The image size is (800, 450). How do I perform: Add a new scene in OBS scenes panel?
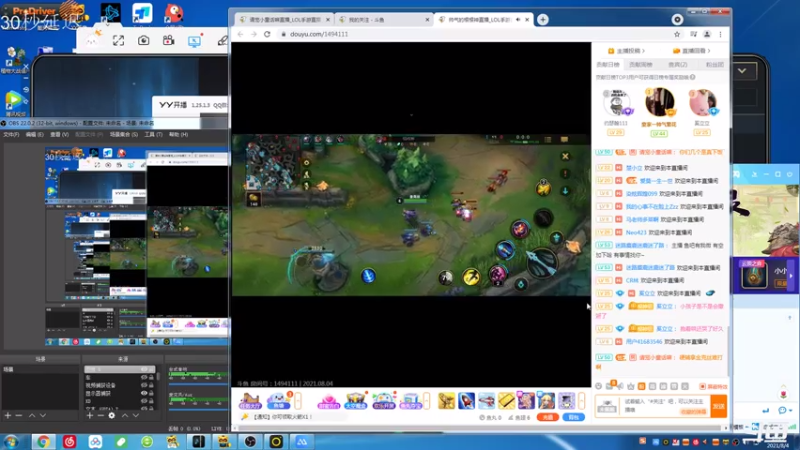pos(8,415)
